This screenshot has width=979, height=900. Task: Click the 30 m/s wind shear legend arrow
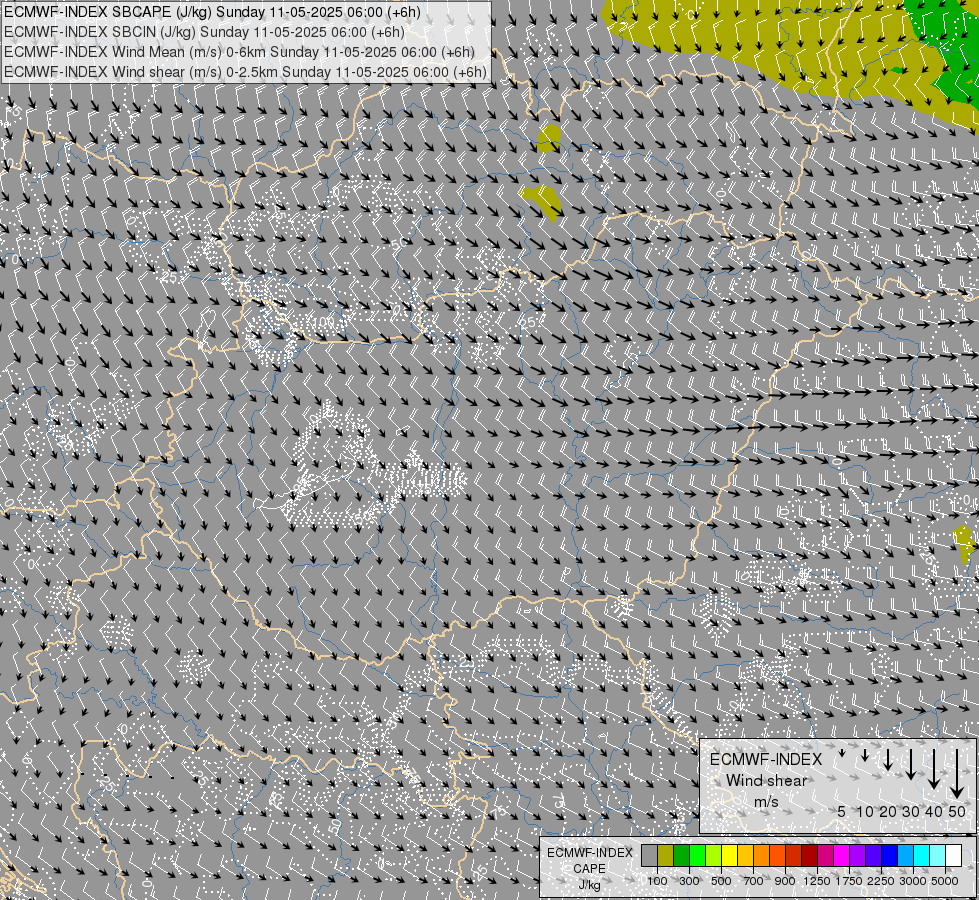tap(911, 764)
